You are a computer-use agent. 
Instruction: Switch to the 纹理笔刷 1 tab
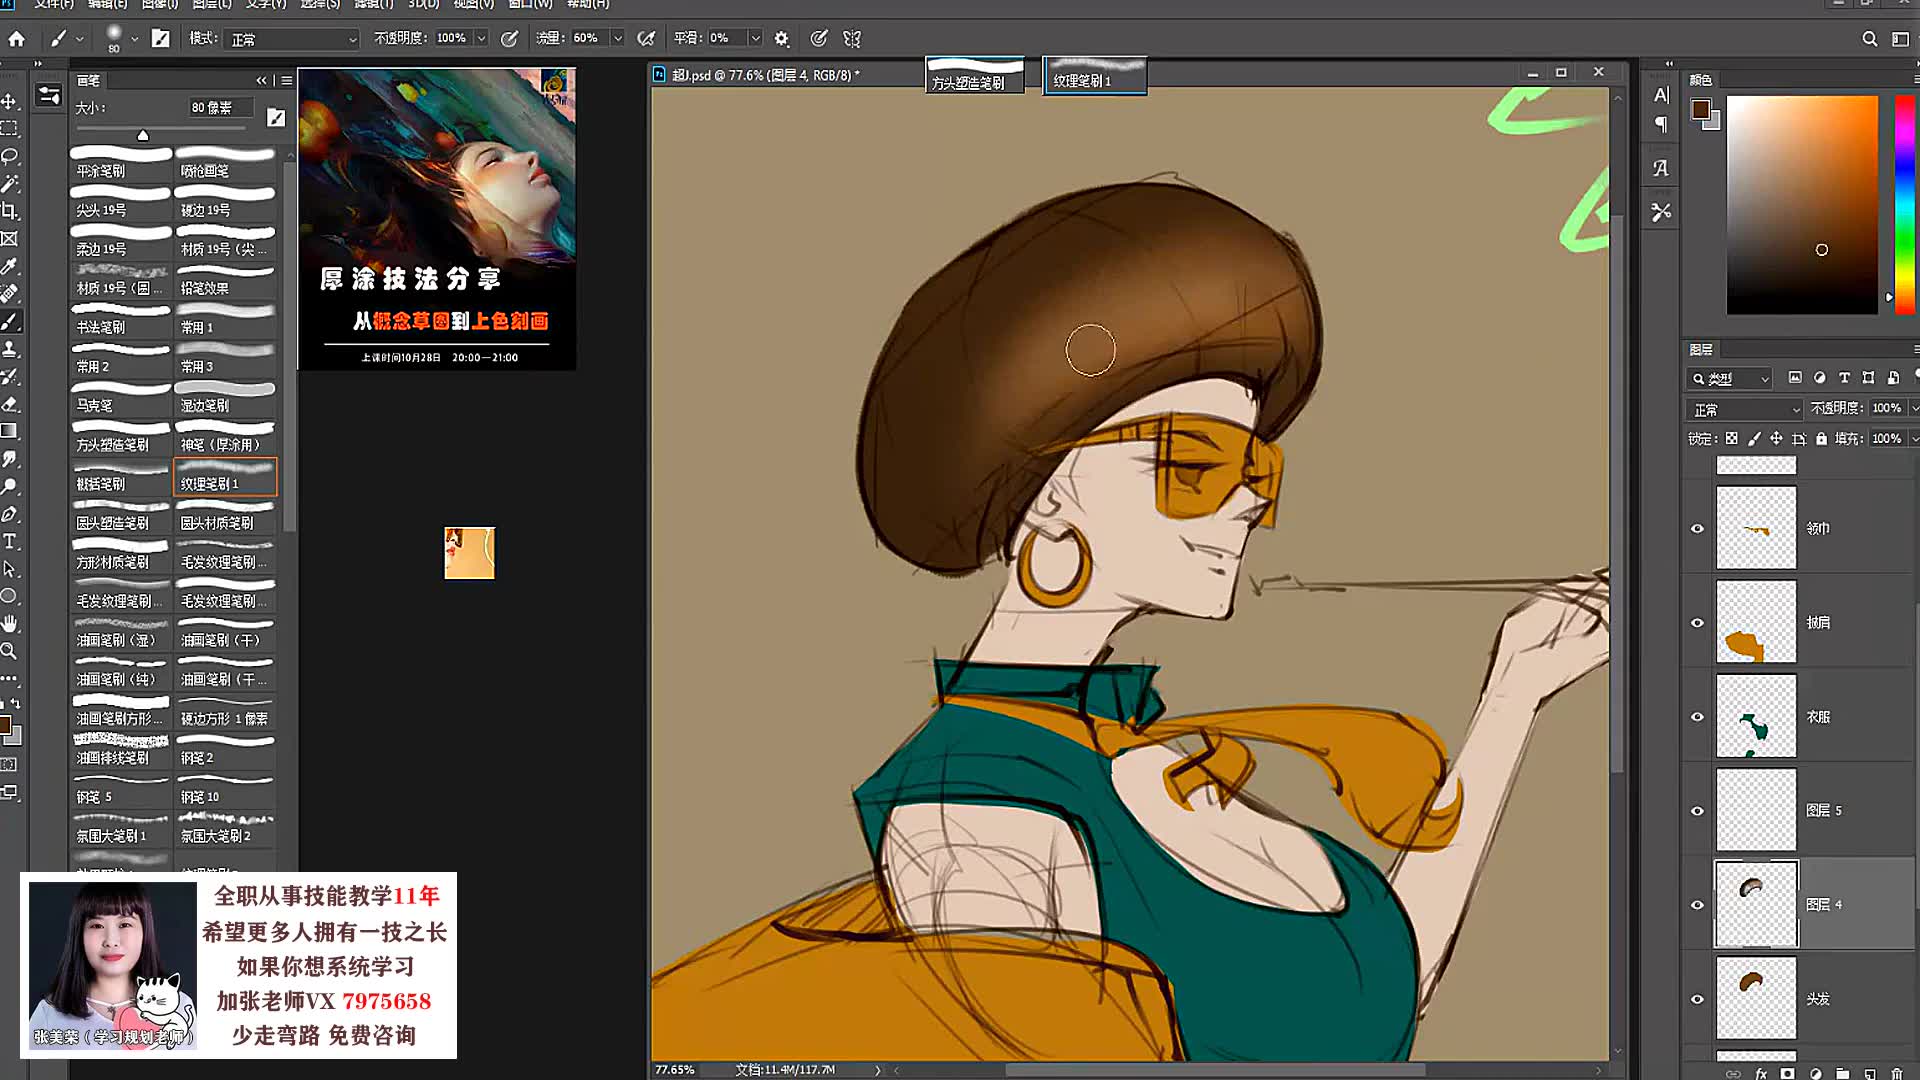coord(1094,77)
